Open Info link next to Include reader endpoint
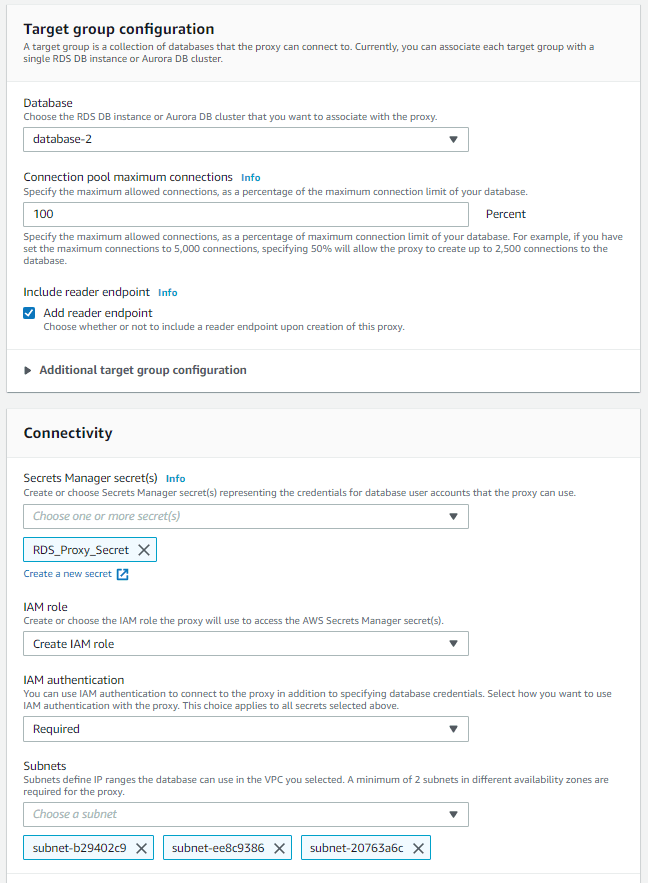648x883 pixels. 168,292
